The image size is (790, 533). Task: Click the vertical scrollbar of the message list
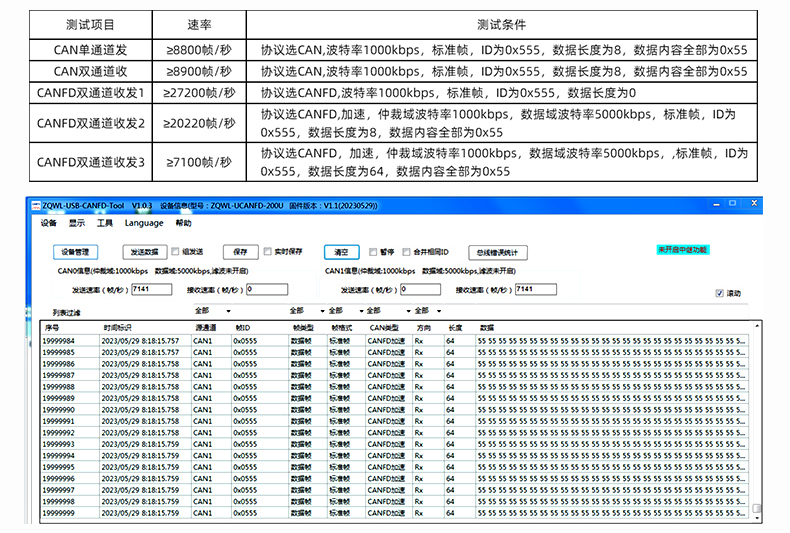pos(756,420)
